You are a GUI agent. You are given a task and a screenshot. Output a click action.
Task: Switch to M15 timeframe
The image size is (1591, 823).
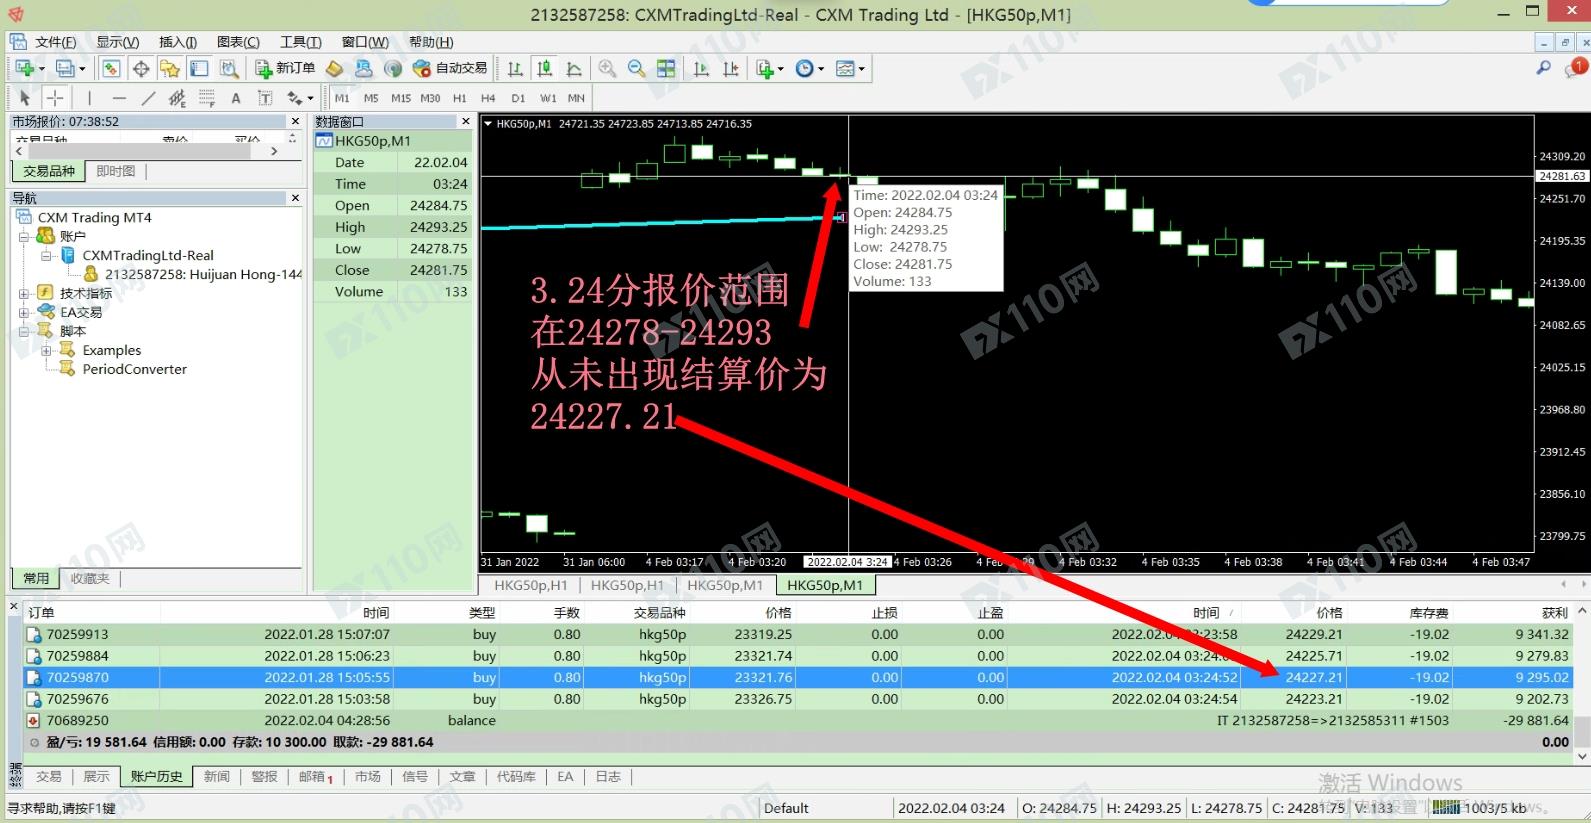pos(401,98)
